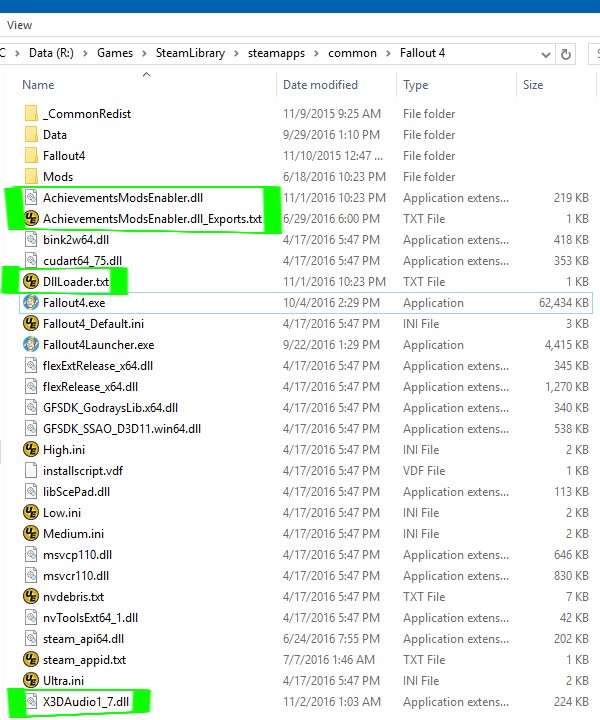Sort by Date modified column header
This screenshot has height=720, width=600.
[x=320, y=84]
